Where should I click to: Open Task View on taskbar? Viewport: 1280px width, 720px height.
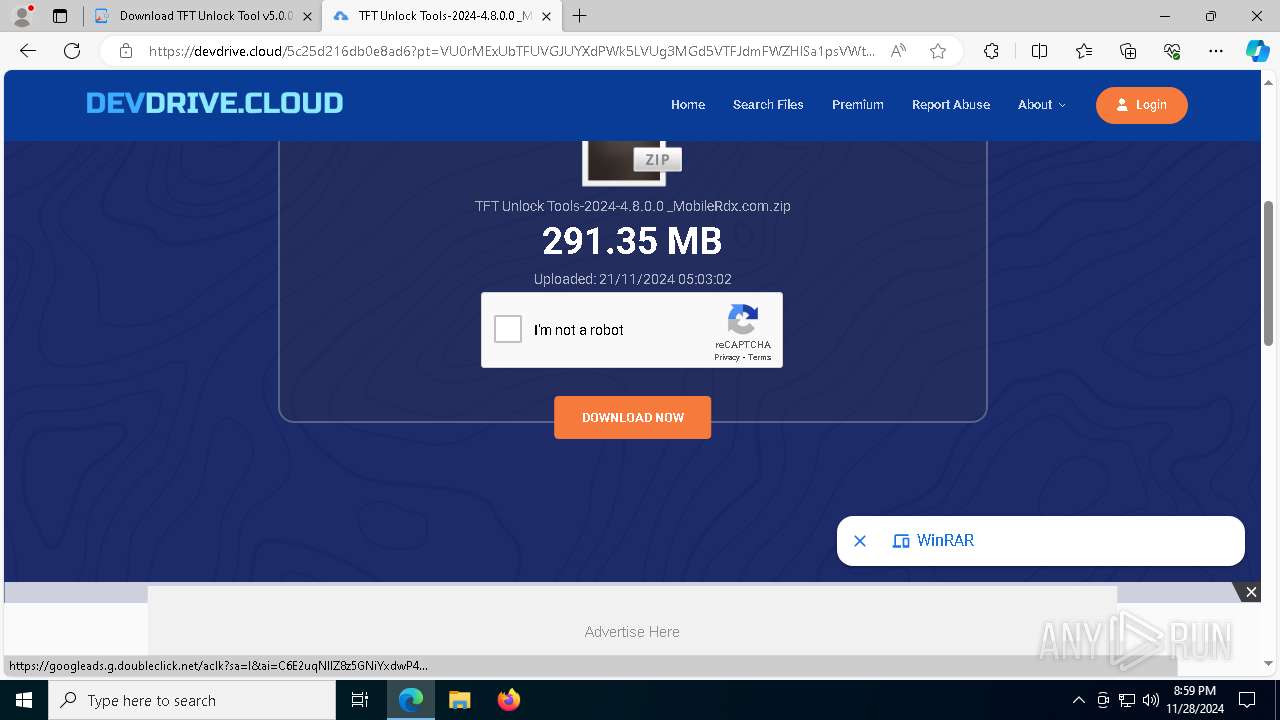(360, 700)
